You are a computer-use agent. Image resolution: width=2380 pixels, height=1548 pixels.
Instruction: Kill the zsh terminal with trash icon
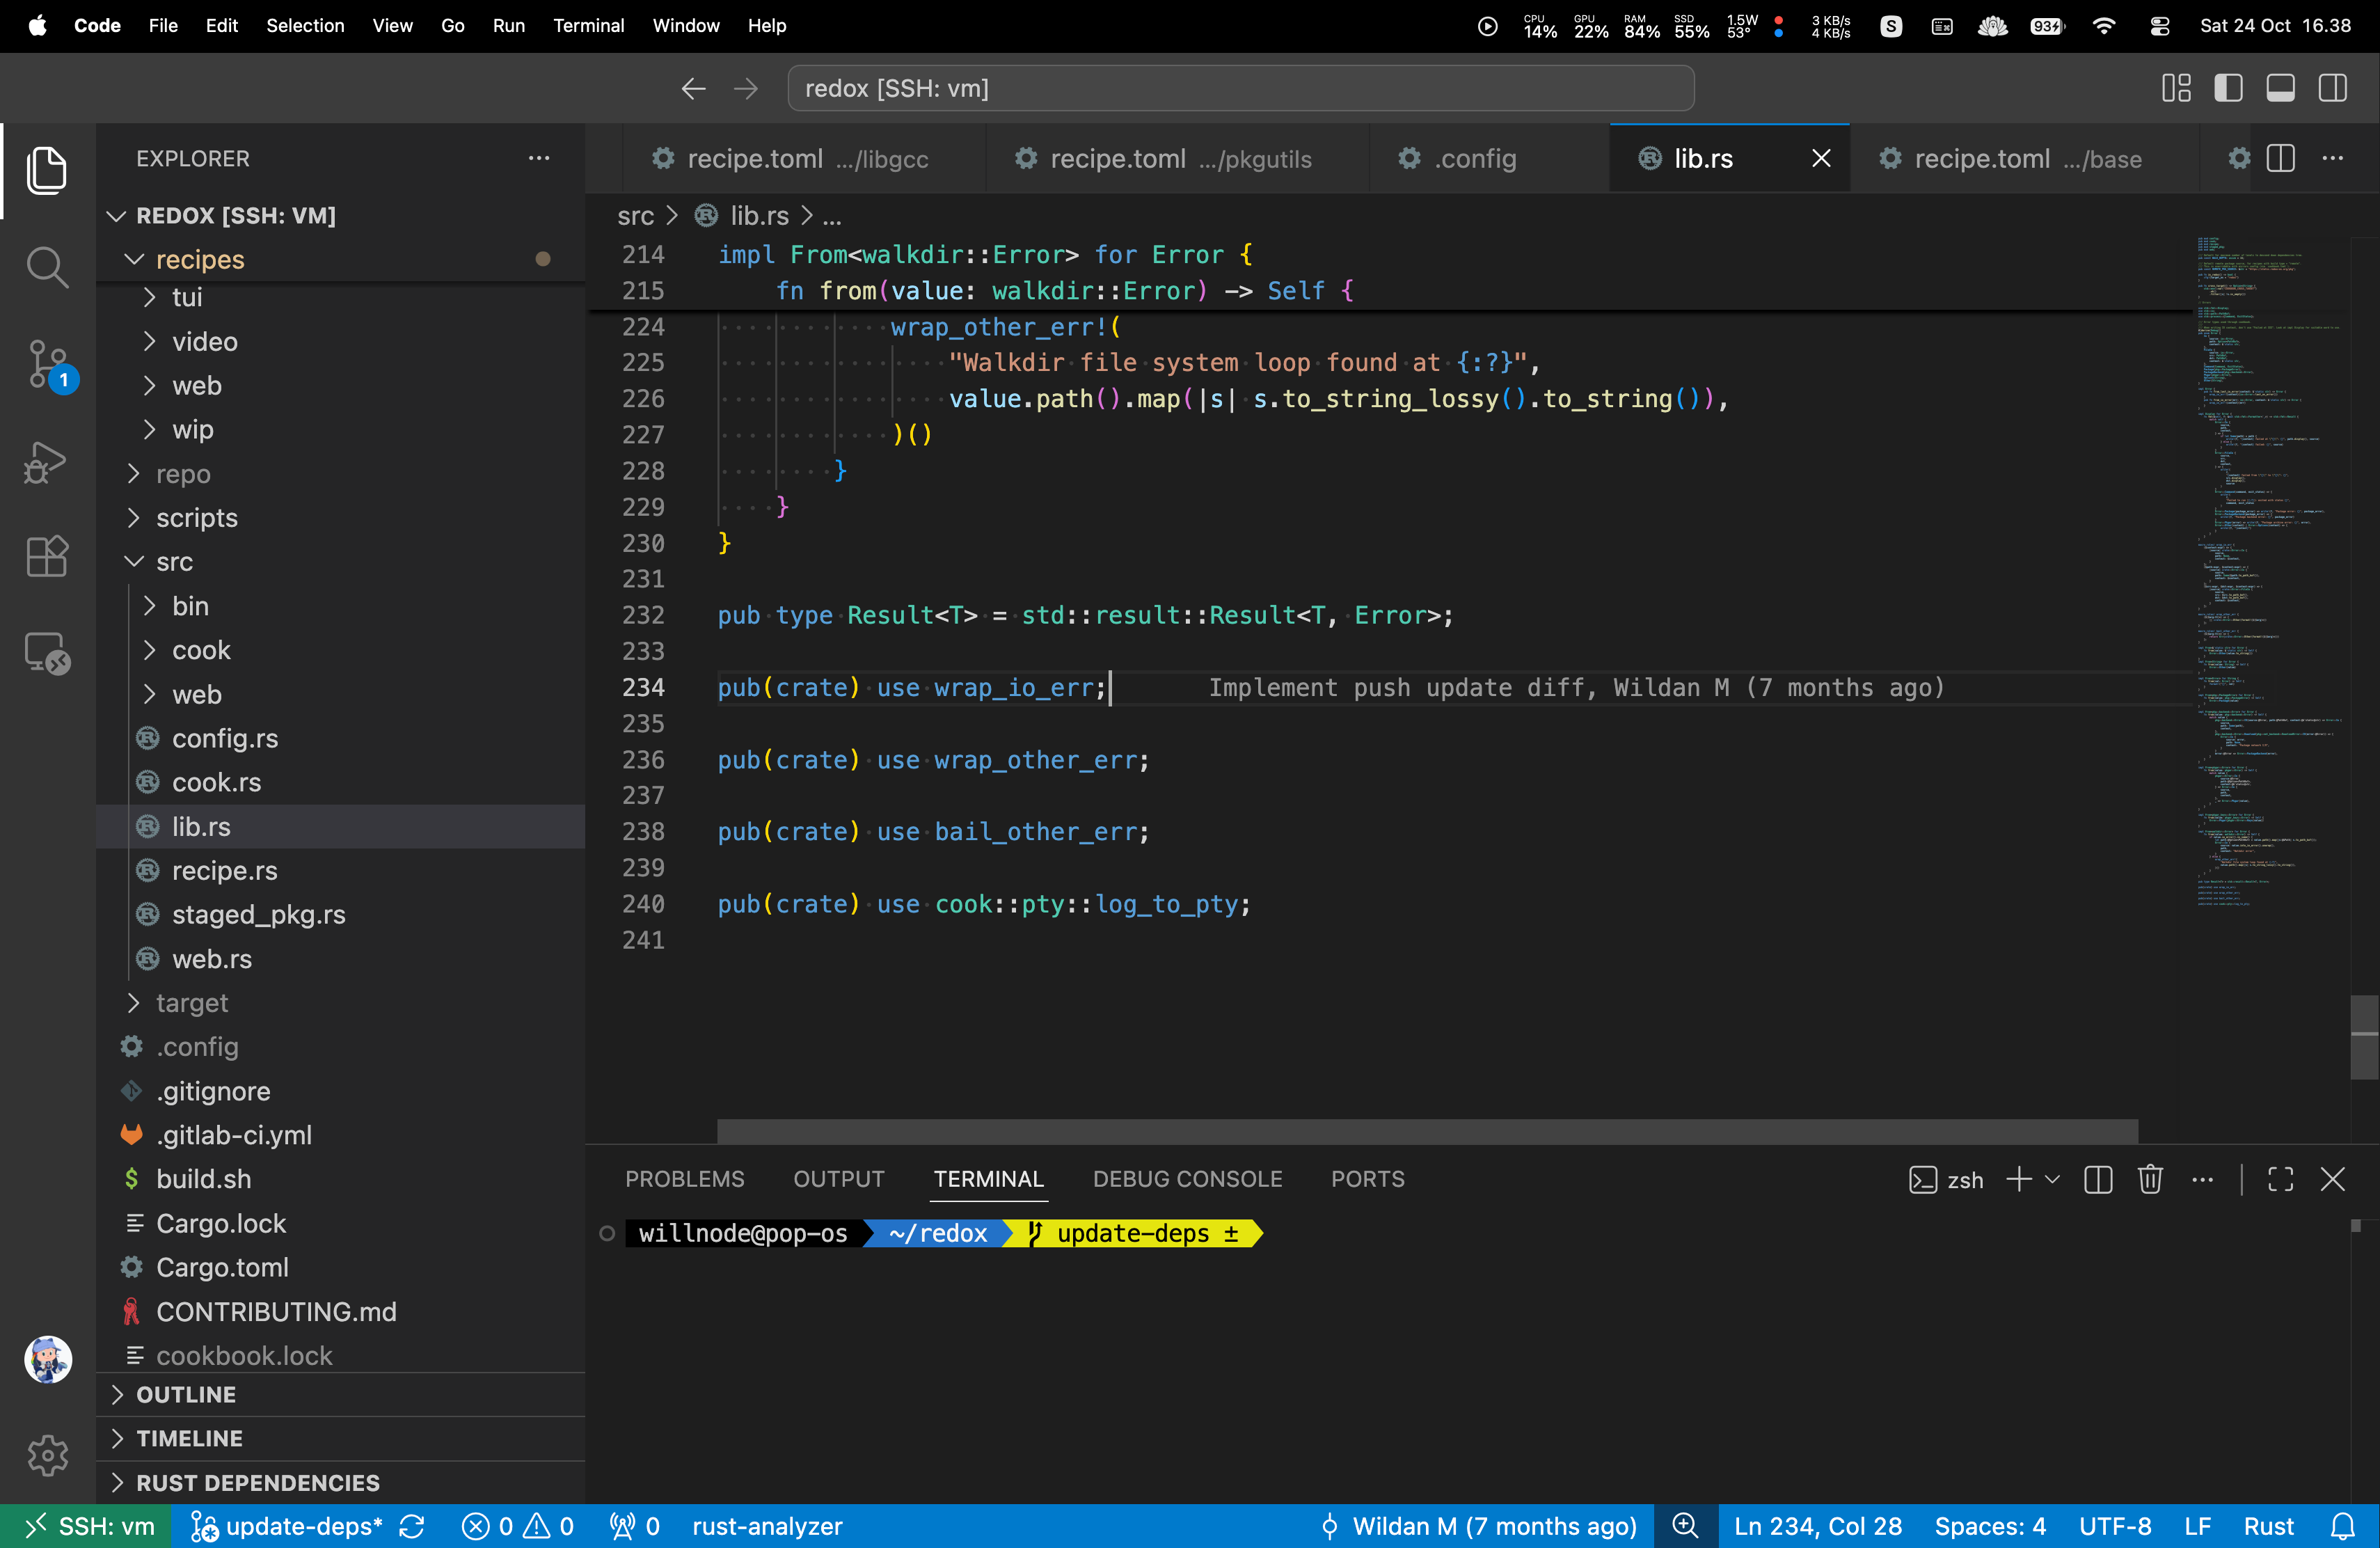(x=2150, y=1180)
